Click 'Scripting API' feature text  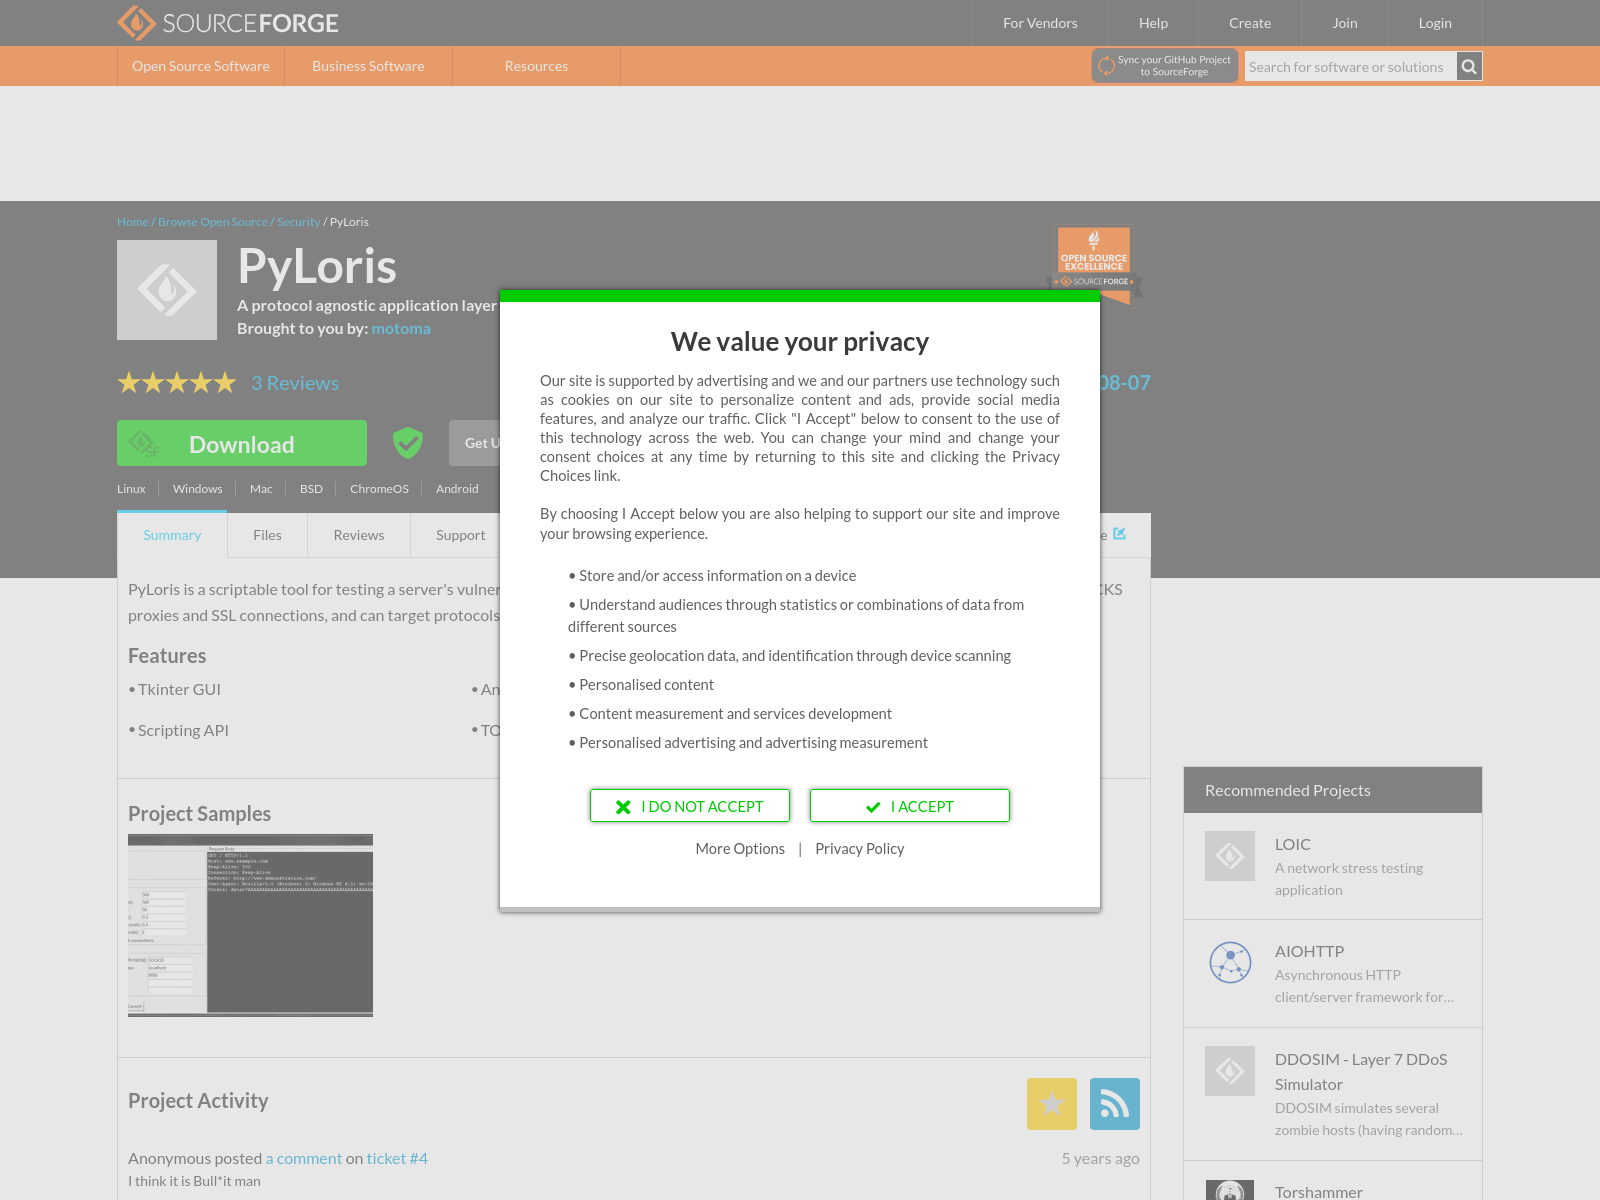point(183,731)
